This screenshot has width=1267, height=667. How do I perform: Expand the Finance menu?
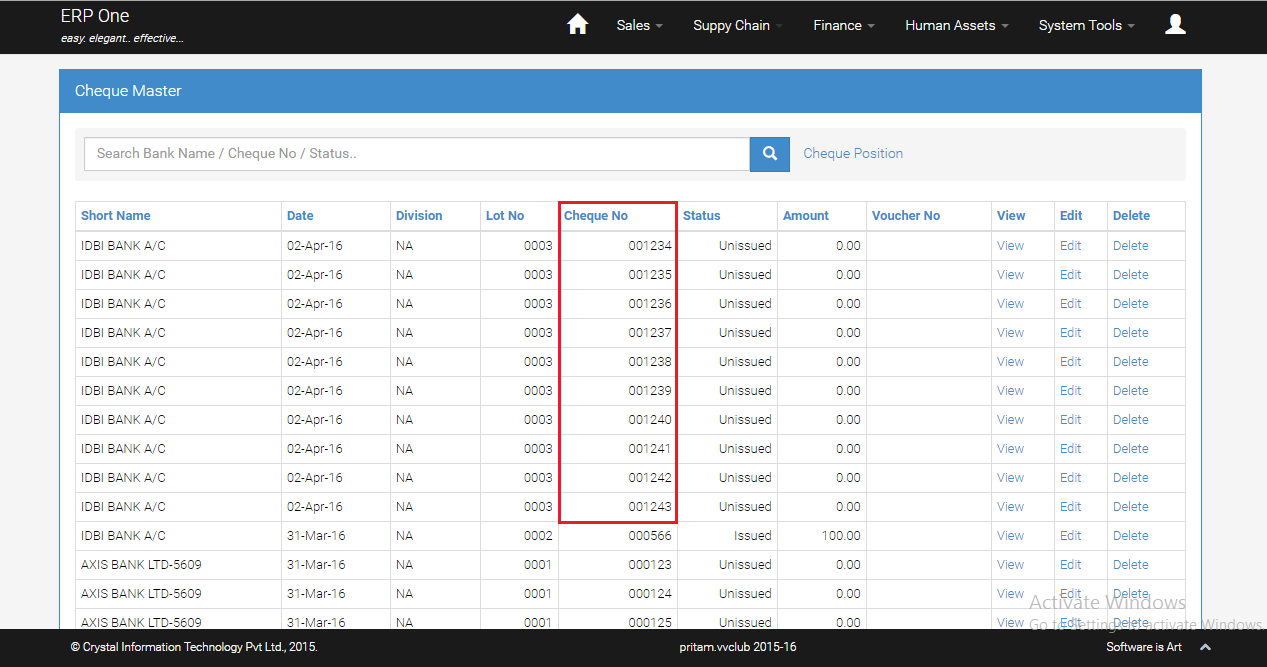pos(843,26)
